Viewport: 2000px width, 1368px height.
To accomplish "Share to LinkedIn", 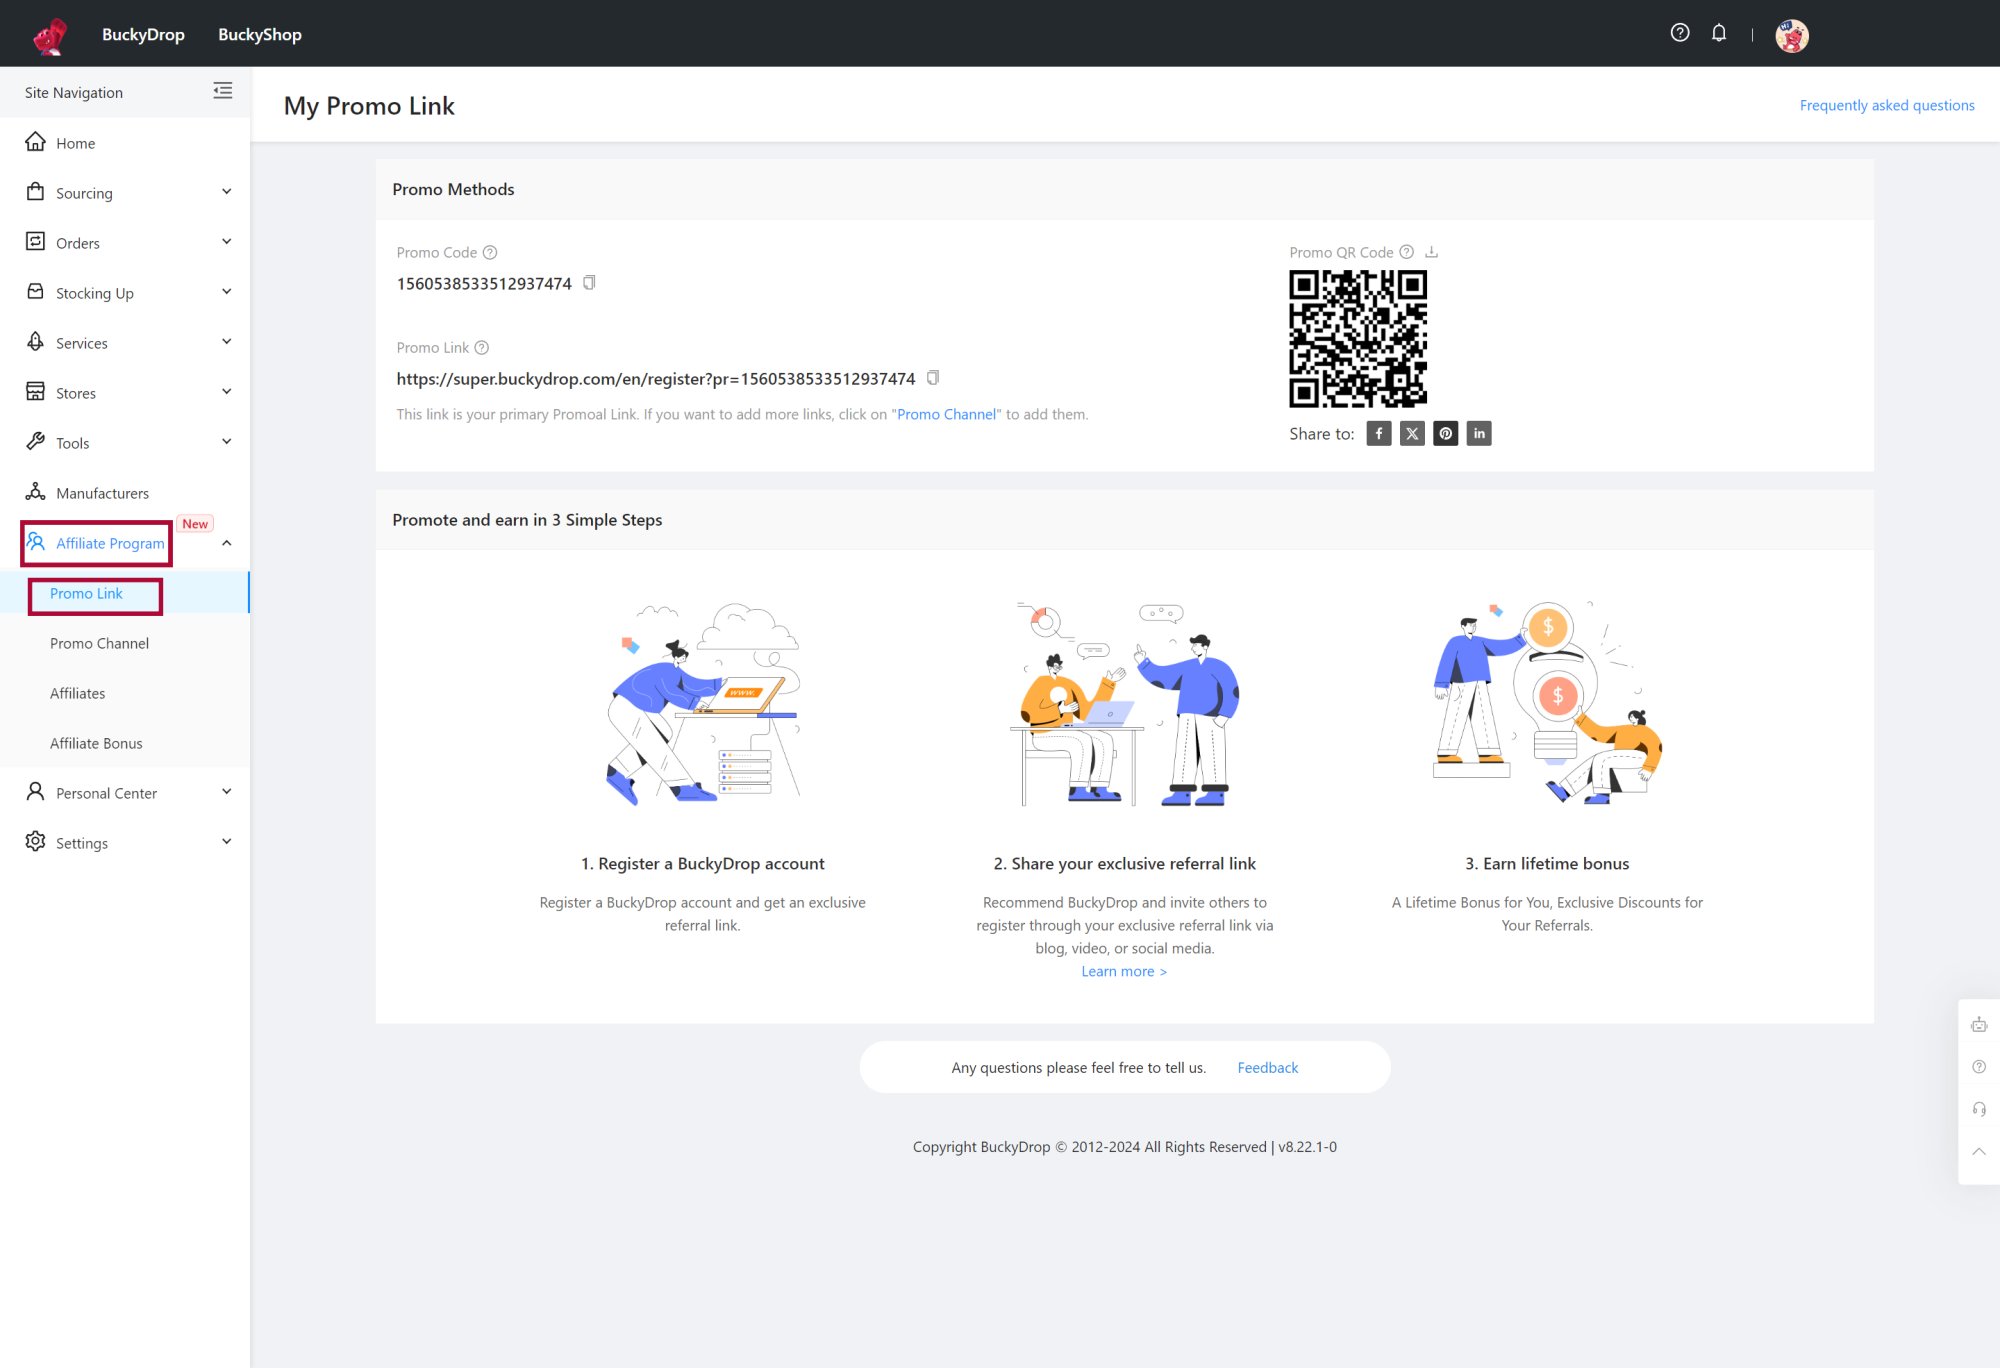I will point(1479,433).
